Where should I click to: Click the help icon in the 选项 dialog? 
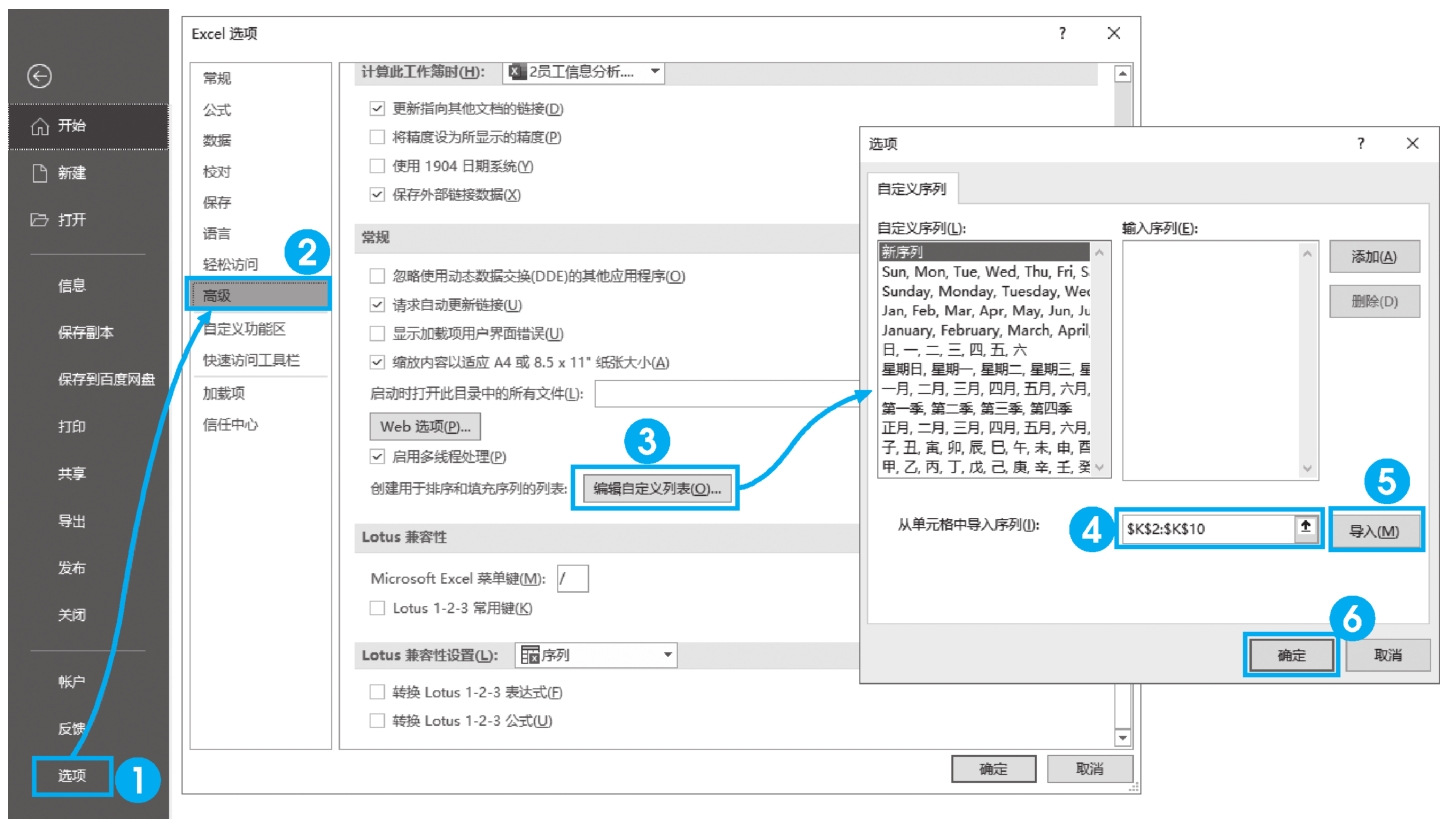pos(1361,144)
